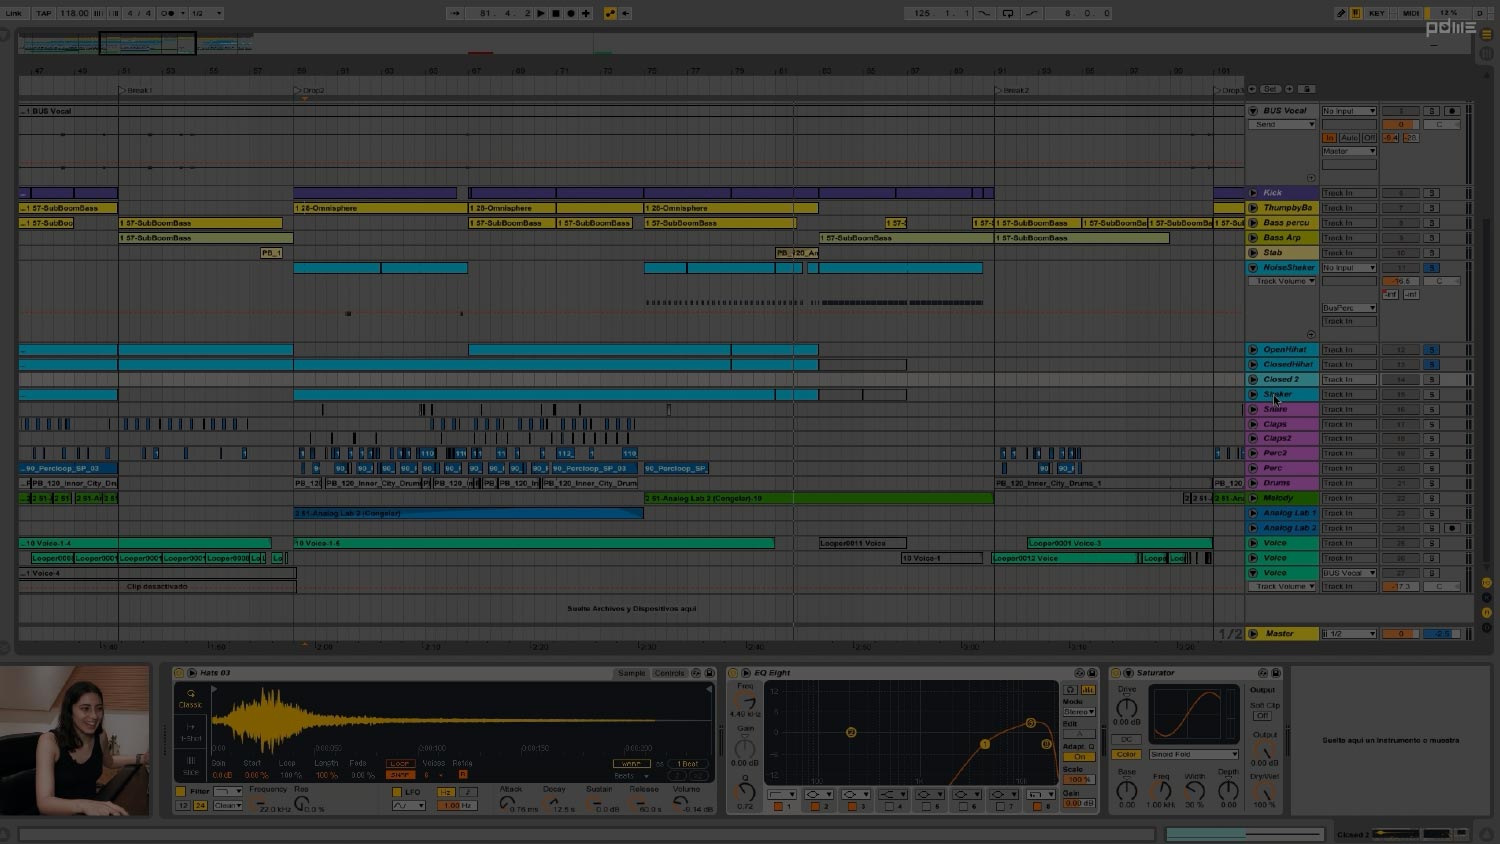Enable the Filter toggle in Hats 03
This screenshot has width=1500, height=844.
181,791
